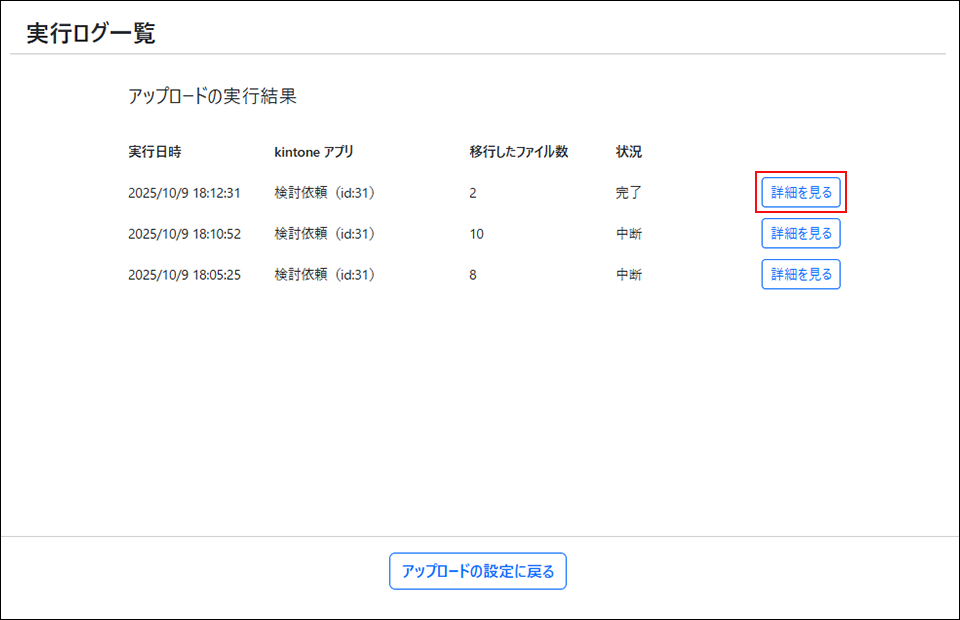Select the 移行したファイル数 column header
This screenshot has height=620, width=960.
518,152
